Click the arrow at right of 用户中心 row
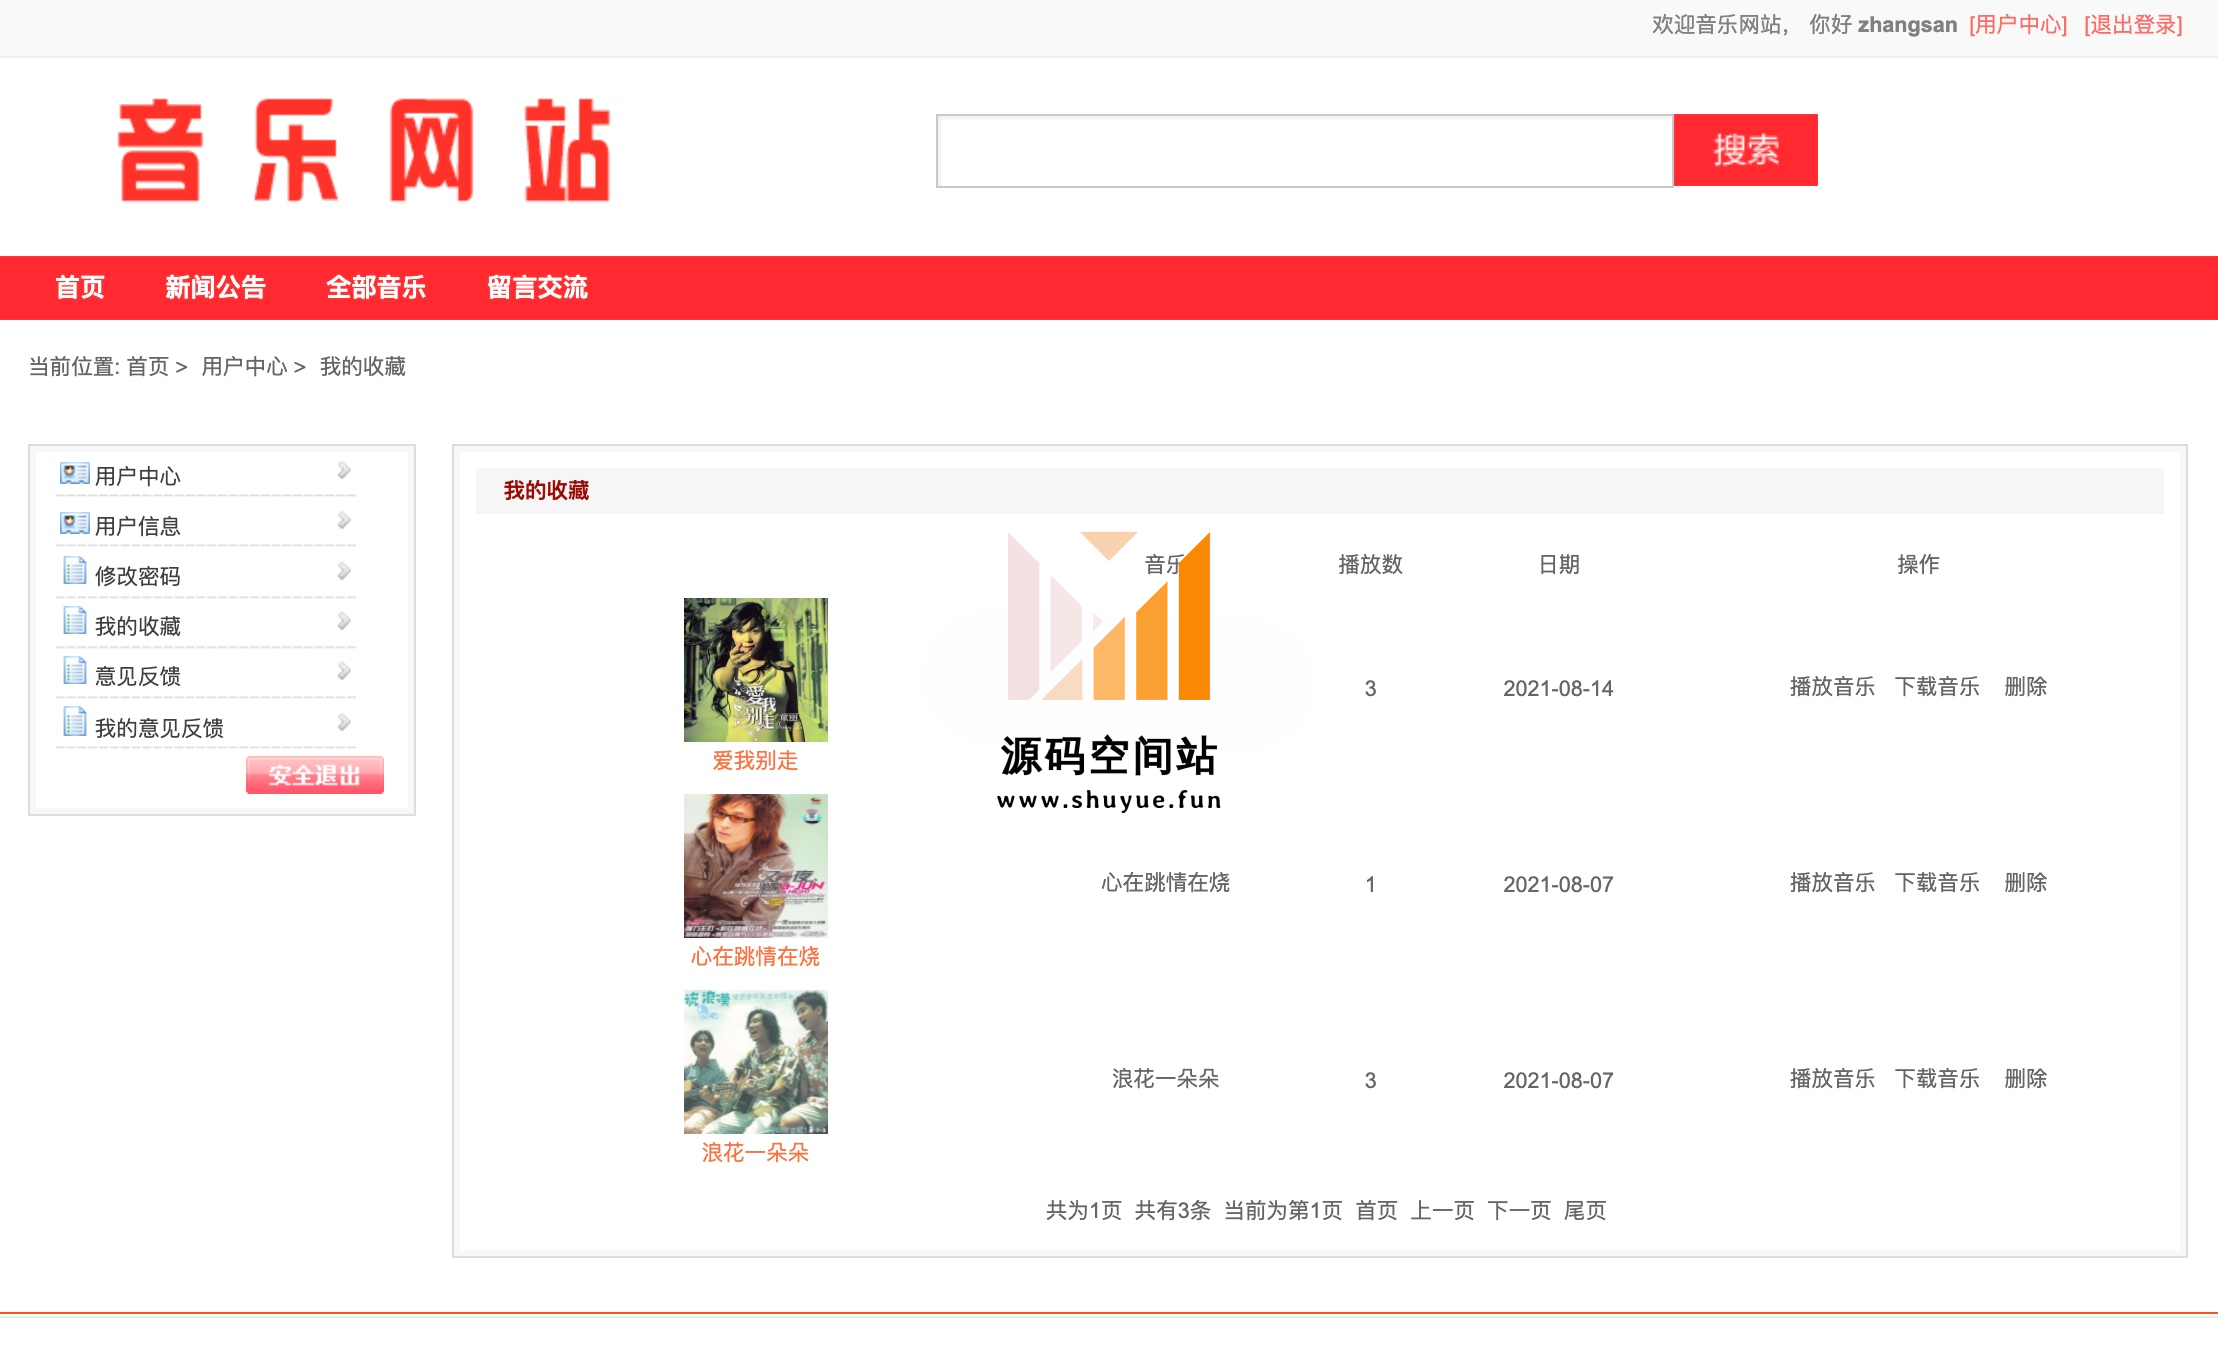The image size is (2218, 1346). (x=343, y=470)
